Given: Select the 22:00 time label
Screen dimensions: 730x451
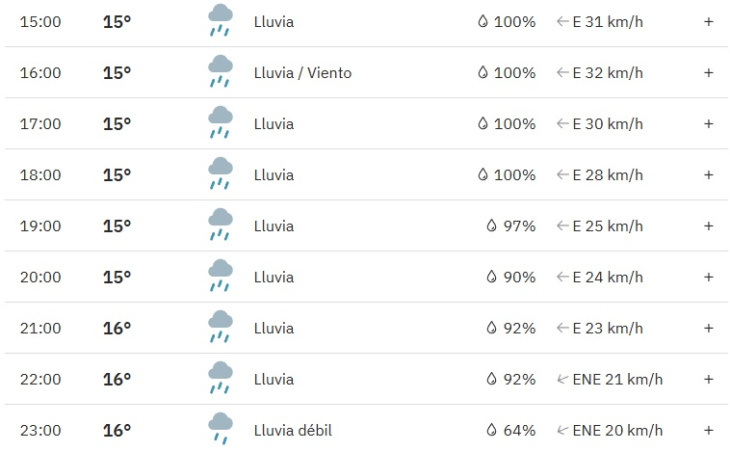Looking at the screenshot, I should [41, 379].
